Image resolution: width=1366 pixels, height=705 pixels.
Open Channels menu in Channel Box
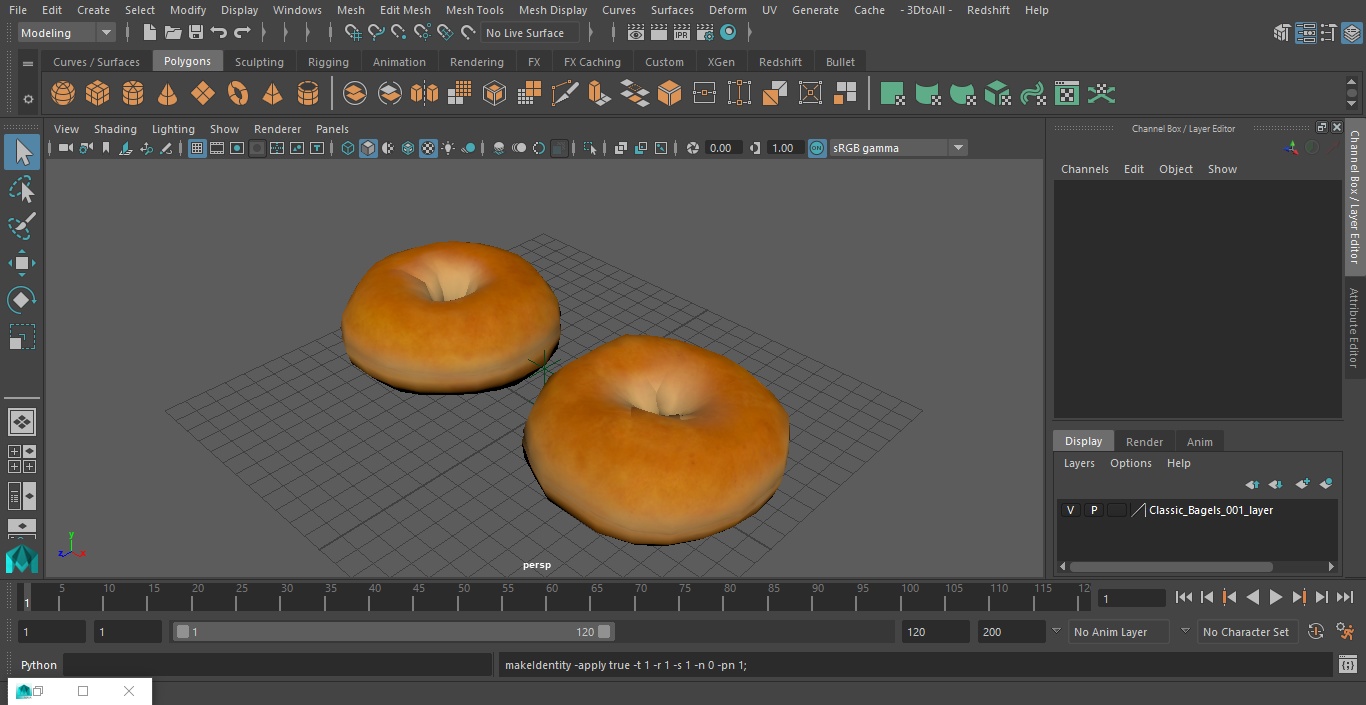point(1084,169)
